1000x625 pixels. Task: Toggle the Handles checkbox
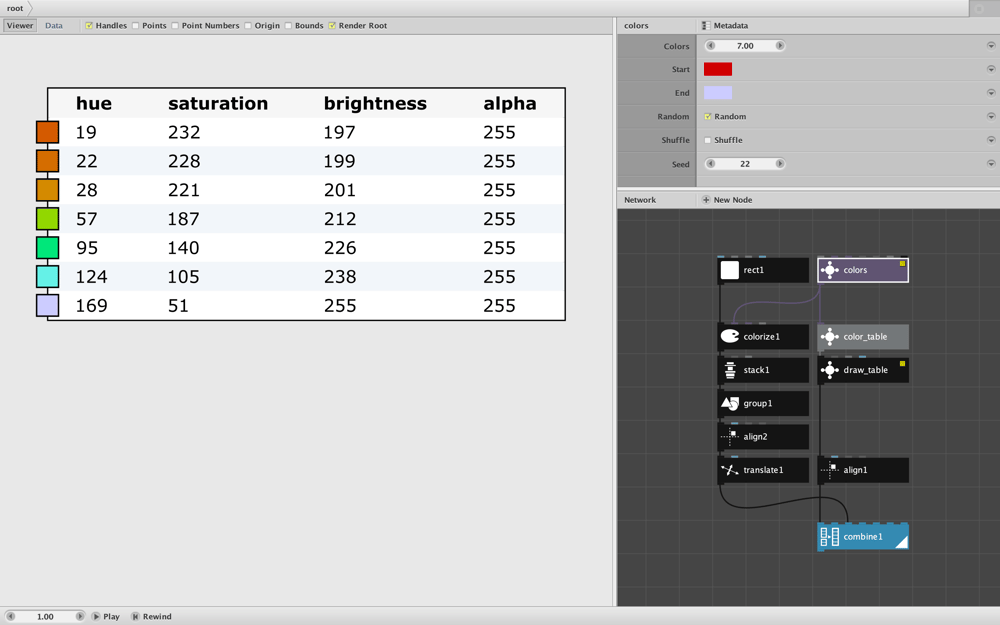89,26
